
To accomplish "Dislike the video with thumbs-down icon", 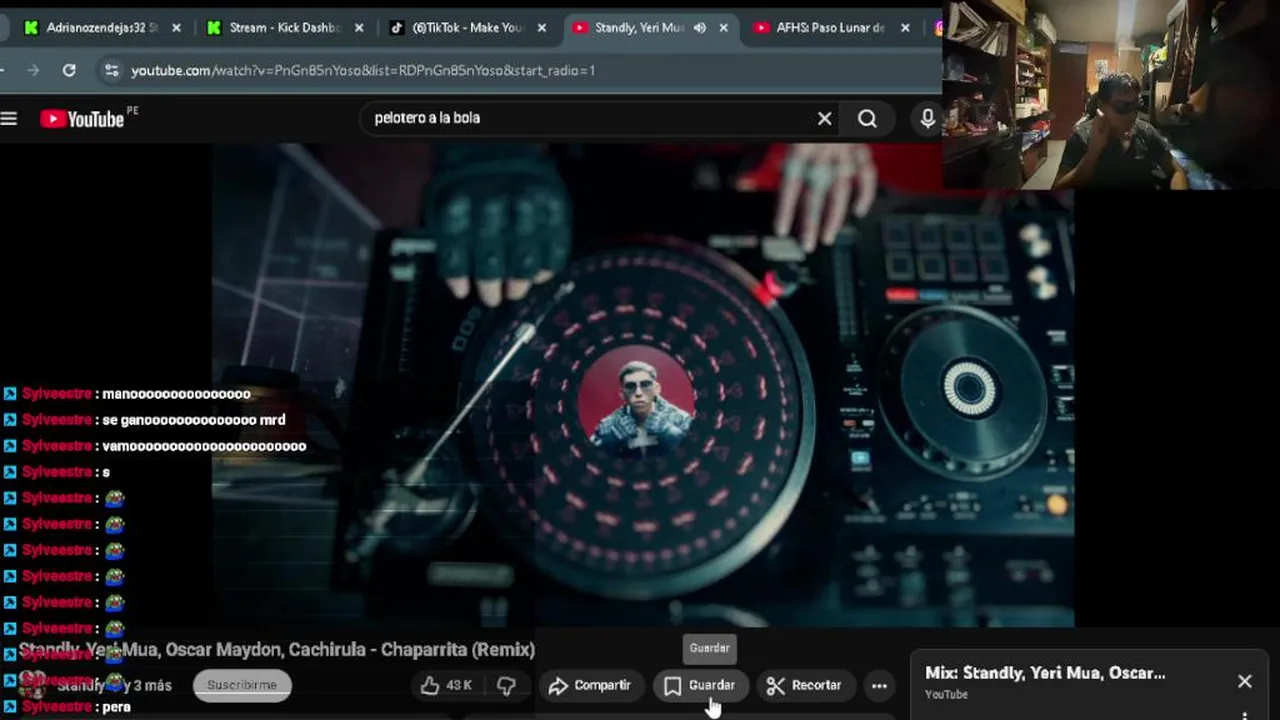I will [x=507, y=685].
